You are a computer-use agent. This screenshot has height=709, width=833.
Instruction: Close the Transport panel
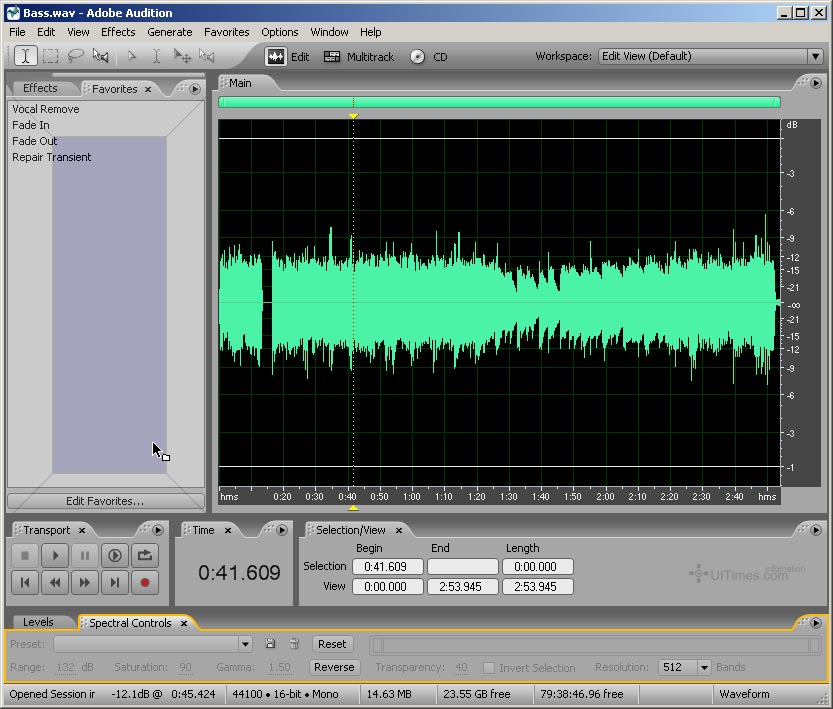(82, 530)
